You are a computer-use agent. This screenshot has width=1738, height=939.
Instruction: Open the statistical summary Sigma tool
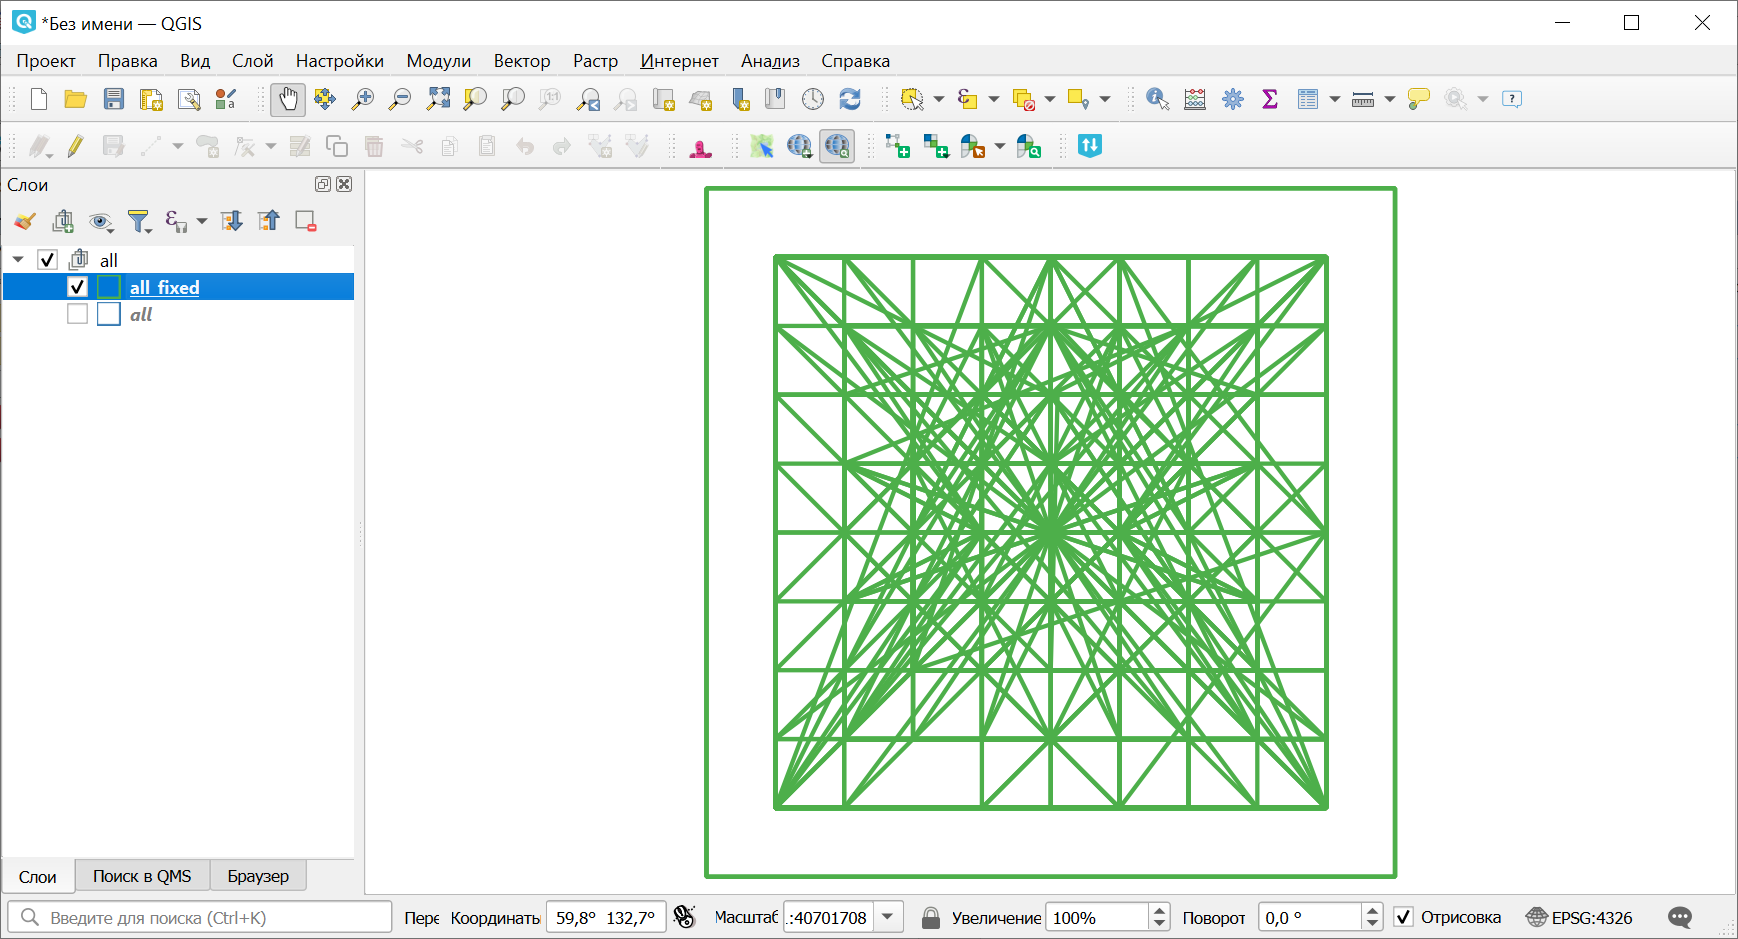tap(1270, 99)
